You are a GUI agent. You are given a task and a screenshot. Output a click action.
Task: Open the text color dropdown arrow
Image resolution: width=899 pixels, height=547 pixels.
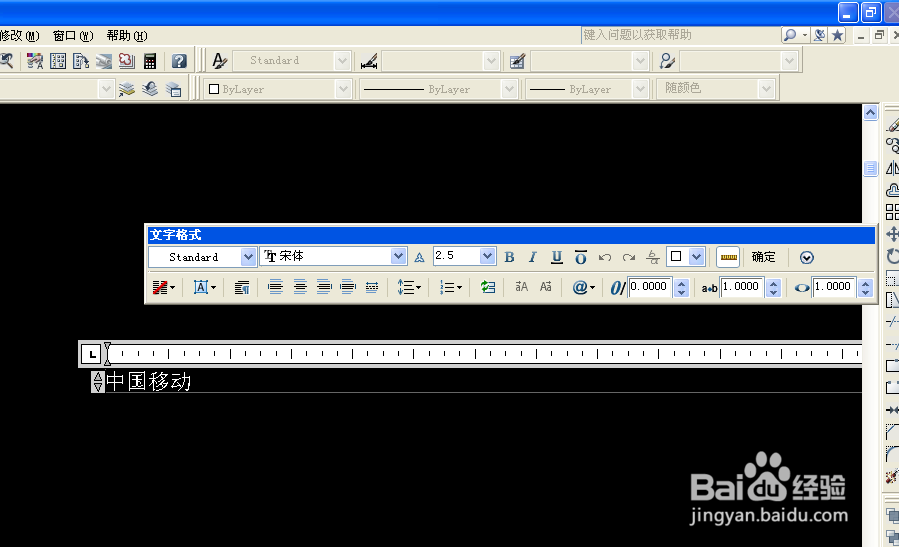(696, 257)
